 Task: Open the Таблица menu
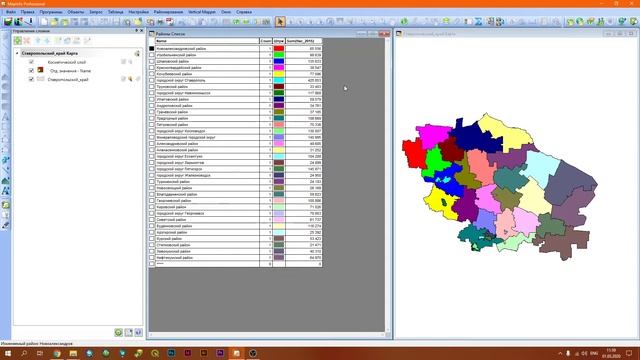[116, 12]
